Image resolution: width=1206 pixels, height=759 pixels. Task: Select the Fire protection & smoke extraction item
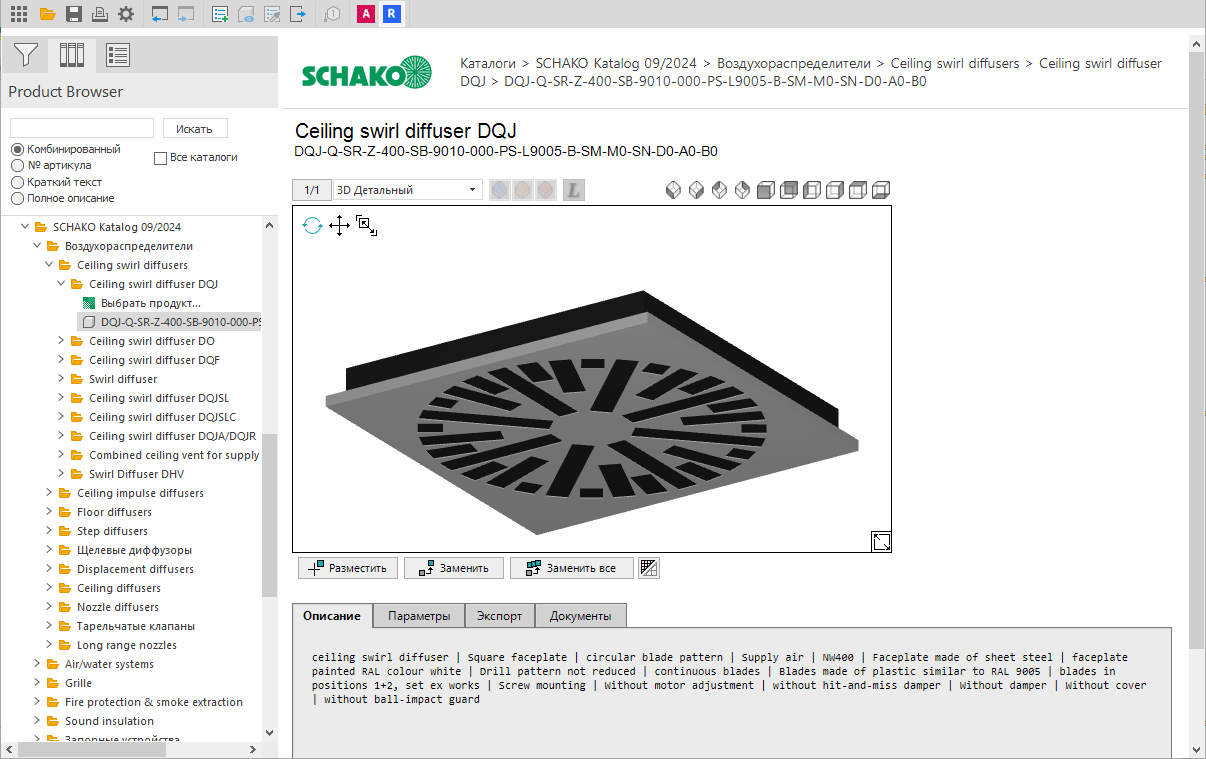[154, 702]
